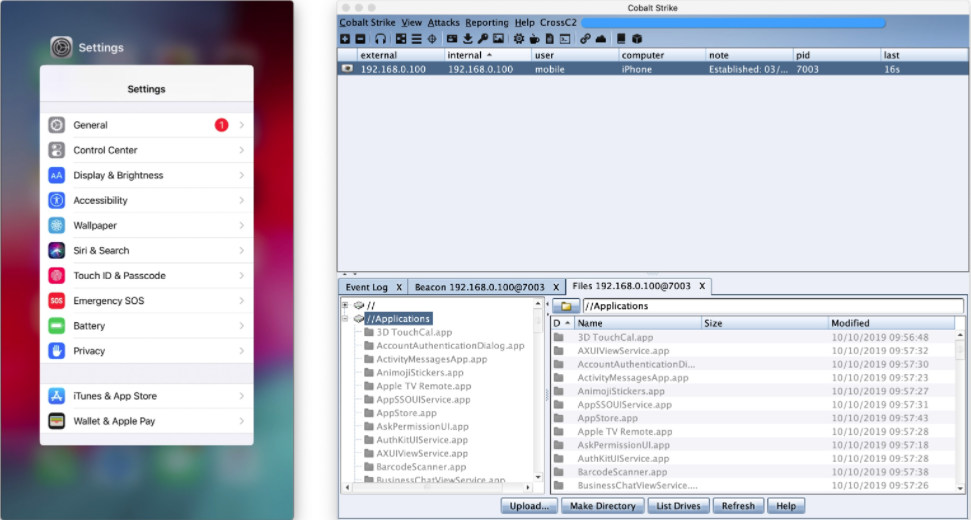Click the Refresh button

click(x=738, y=506)
